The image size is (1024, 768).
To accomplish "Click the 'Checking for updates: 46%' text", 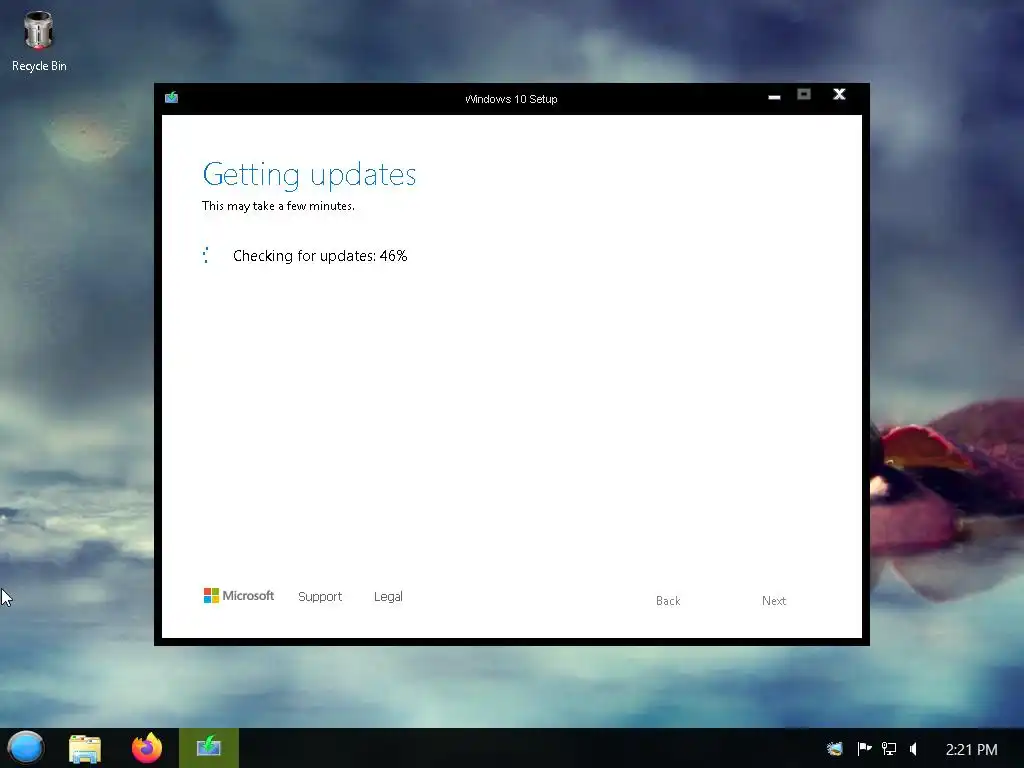I will 320,256.
